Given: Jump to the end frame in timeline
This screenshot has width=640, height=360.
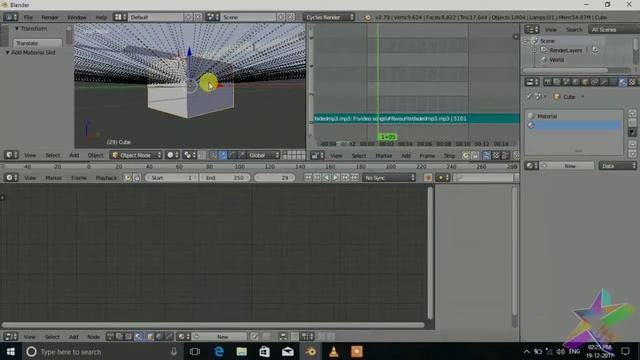Looking at the screenshot, I should pos(355,178).
